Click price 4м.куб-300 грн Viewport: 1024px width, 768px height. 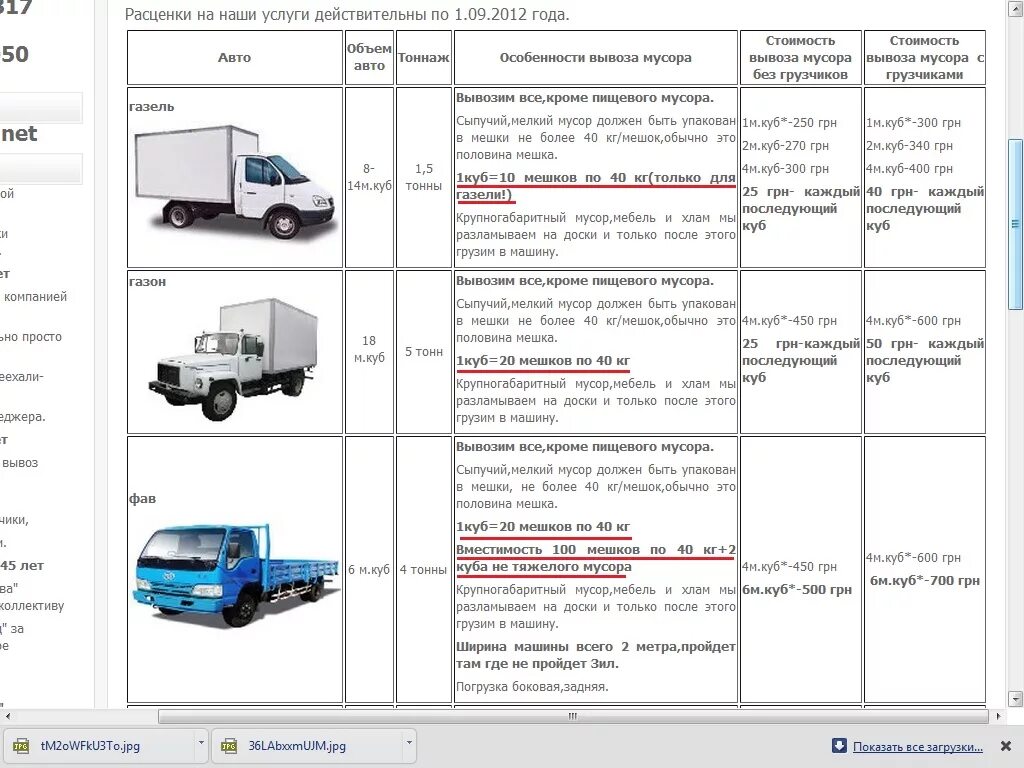785,168
